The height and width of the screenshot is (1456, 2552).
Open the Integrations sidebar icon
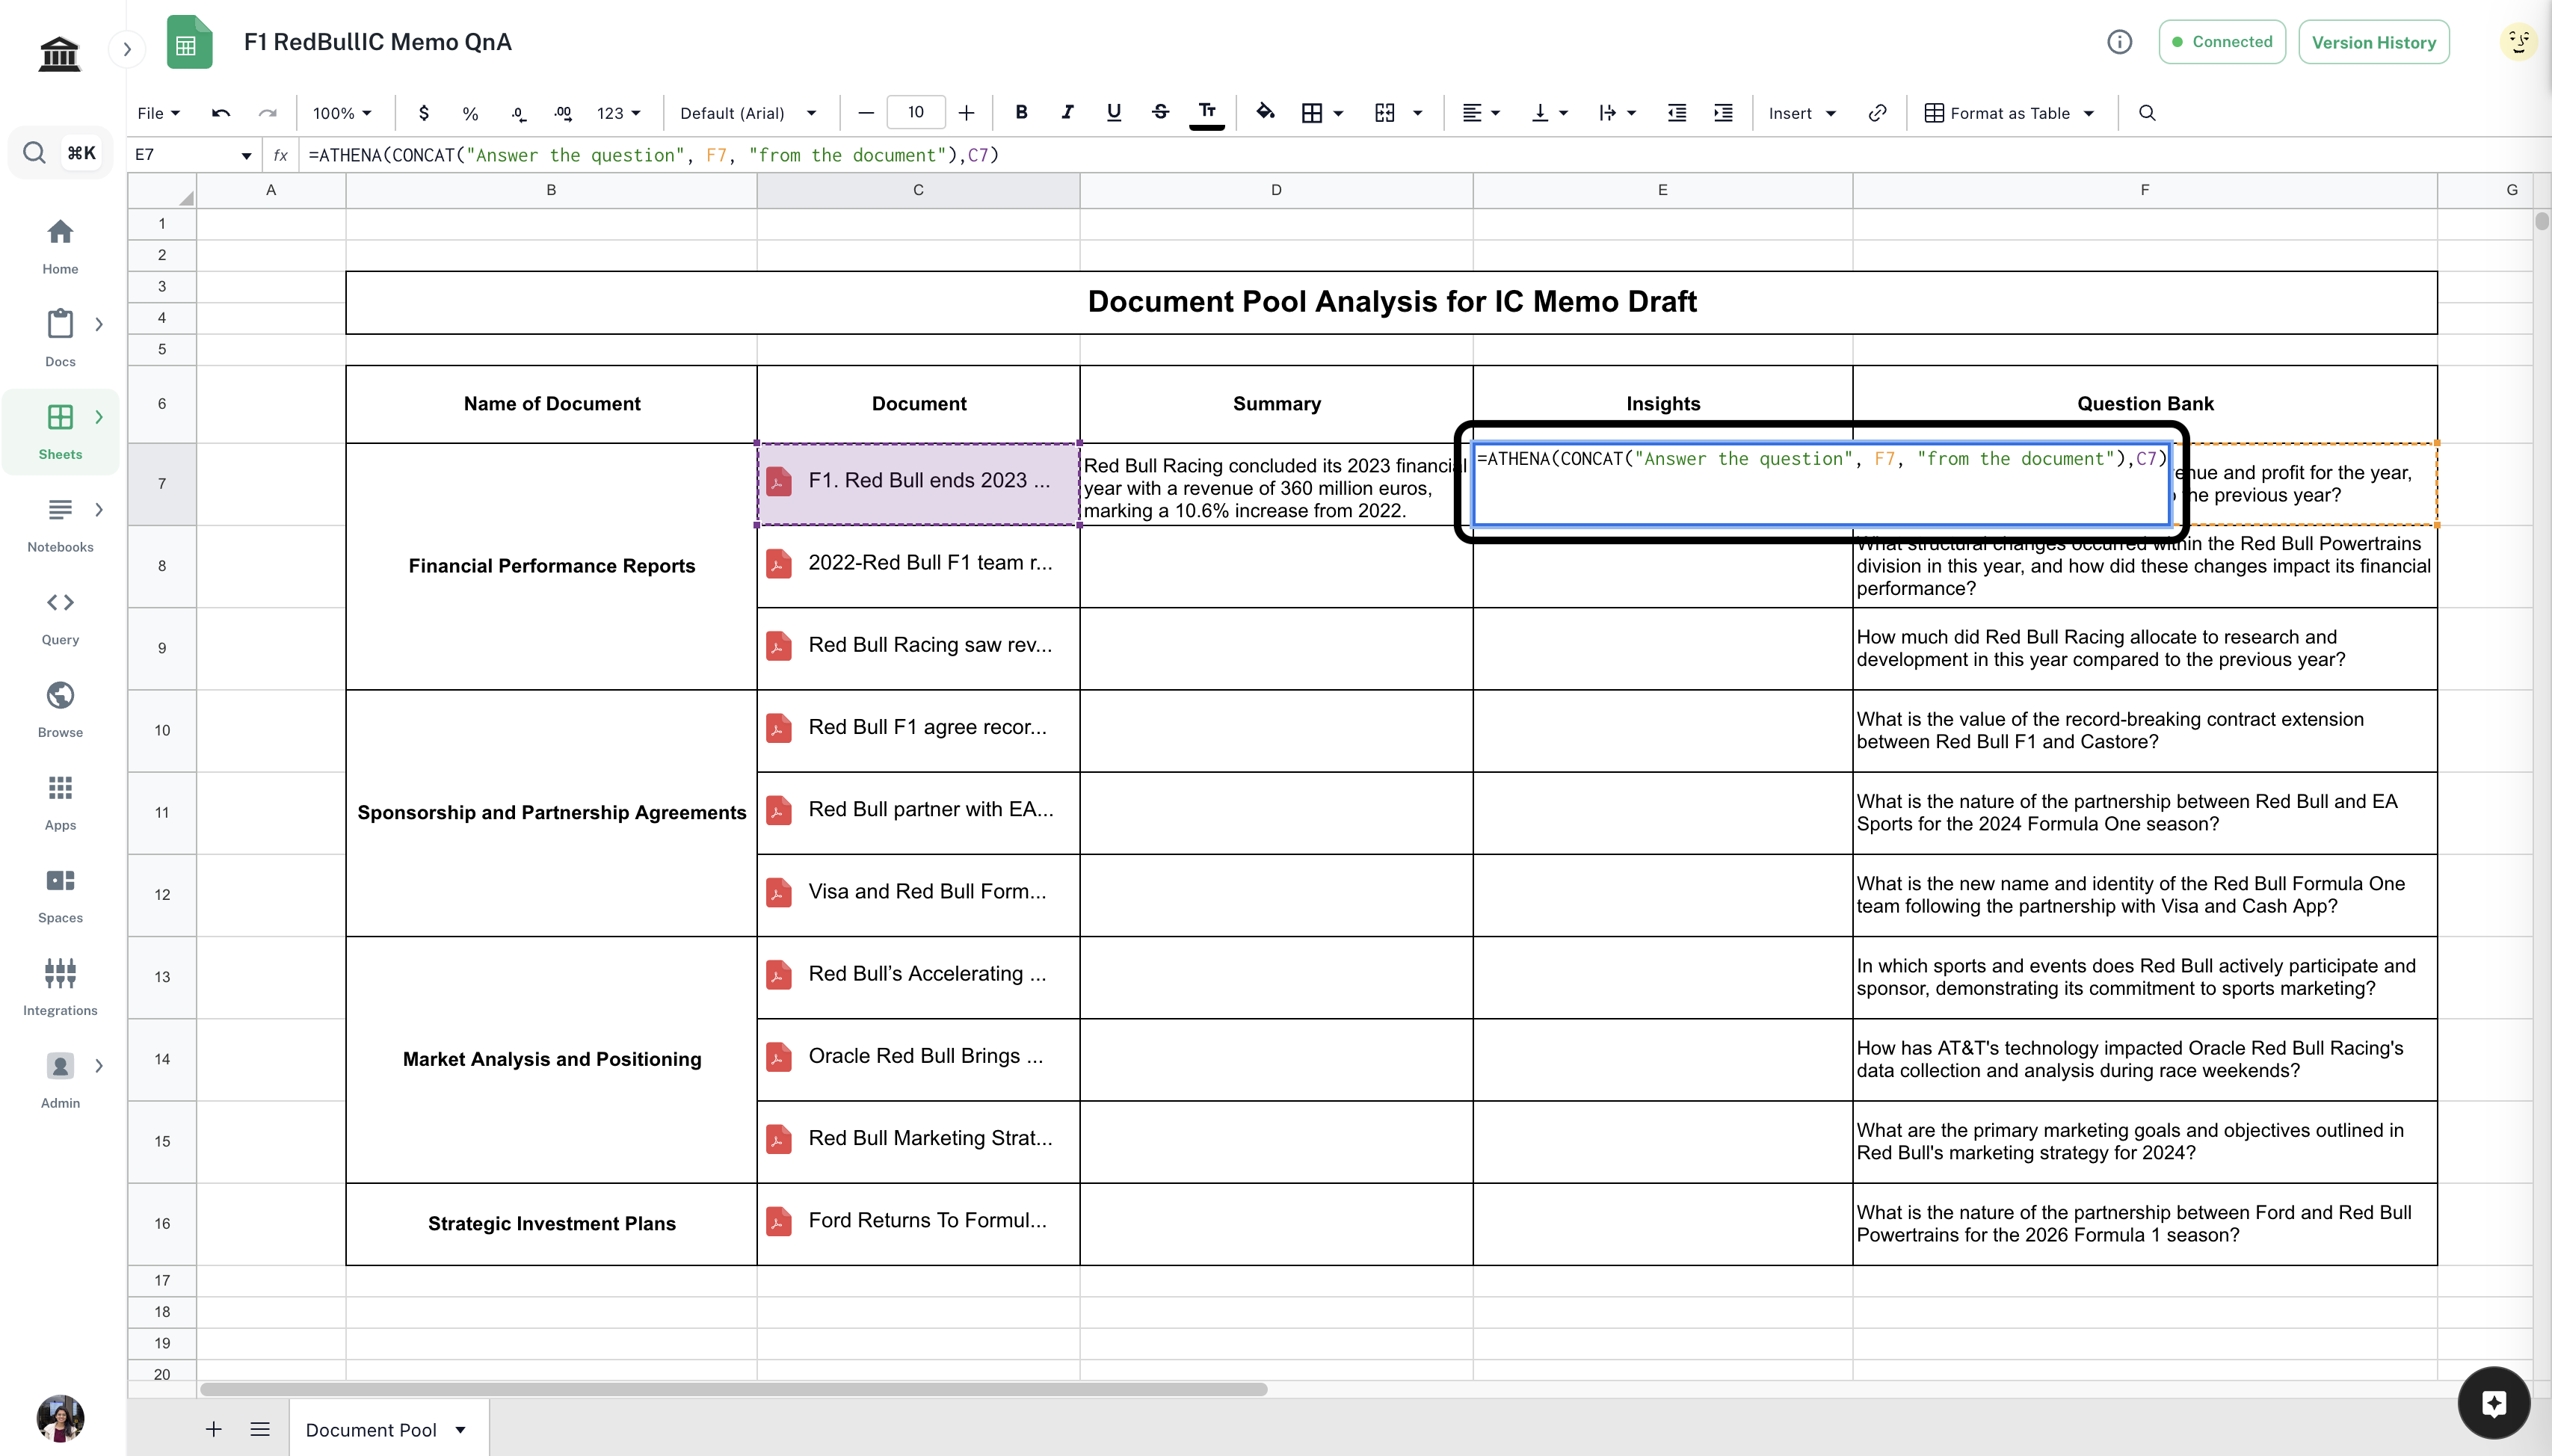[60, 973]
